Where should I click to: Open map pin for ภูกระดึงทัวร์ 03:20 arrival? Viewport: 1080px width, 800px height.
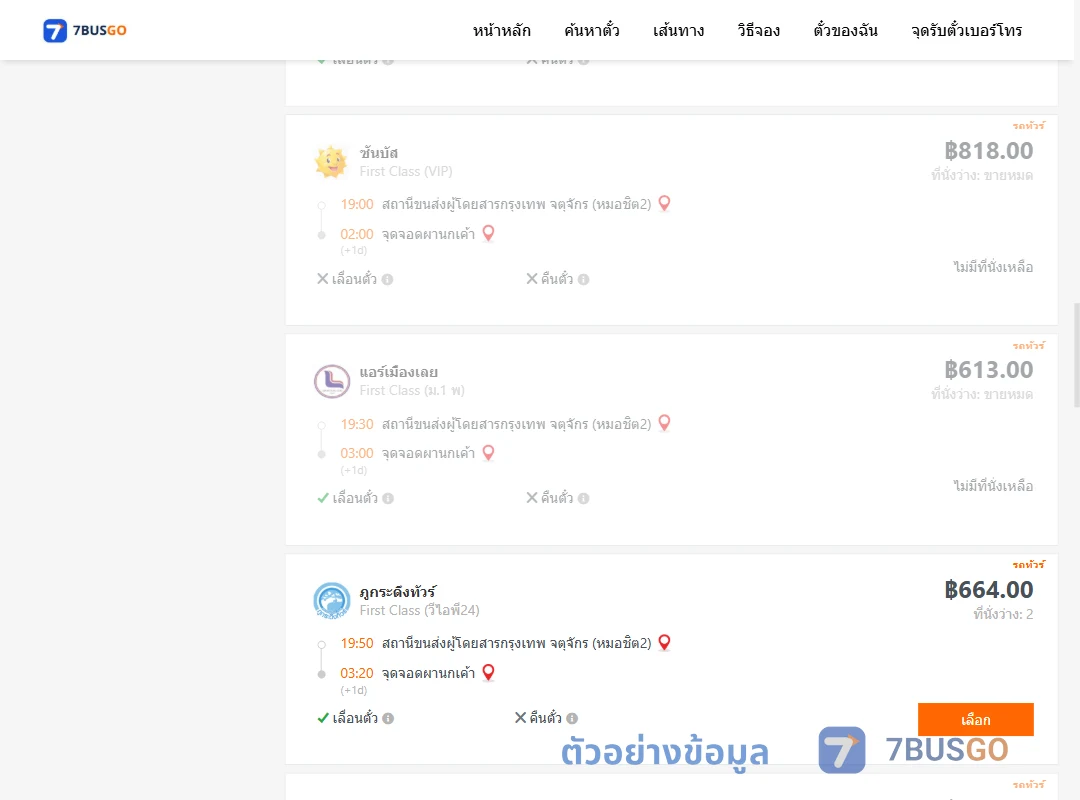point(488,672)
